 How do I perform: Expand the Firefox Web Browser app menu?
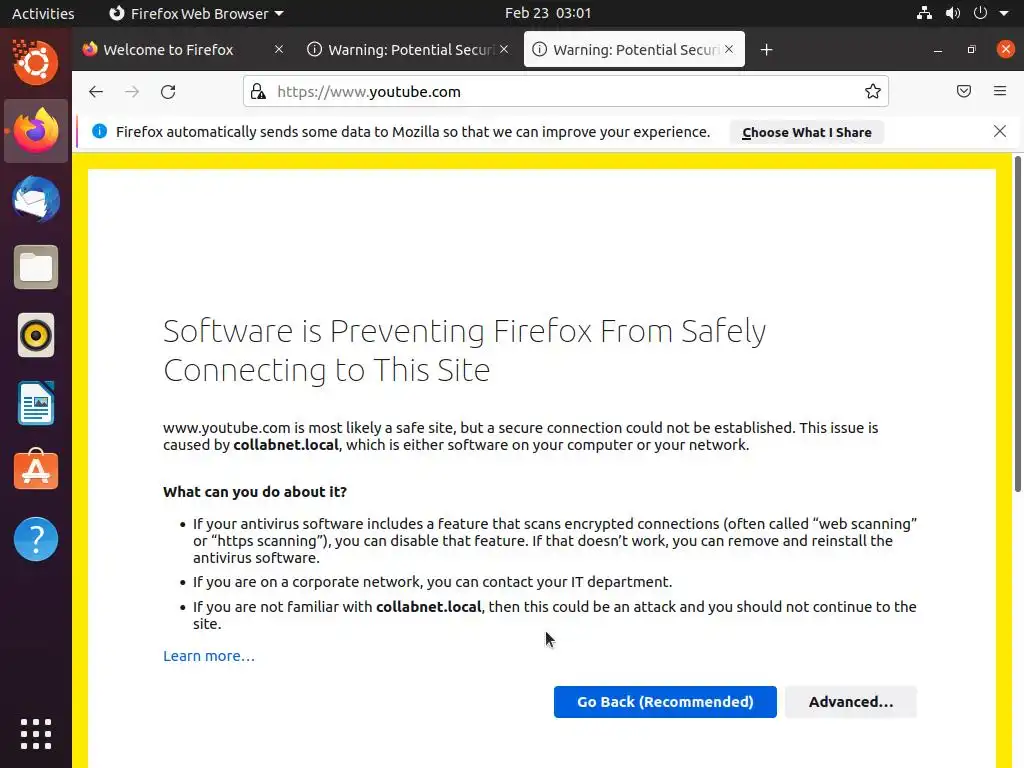196,14
